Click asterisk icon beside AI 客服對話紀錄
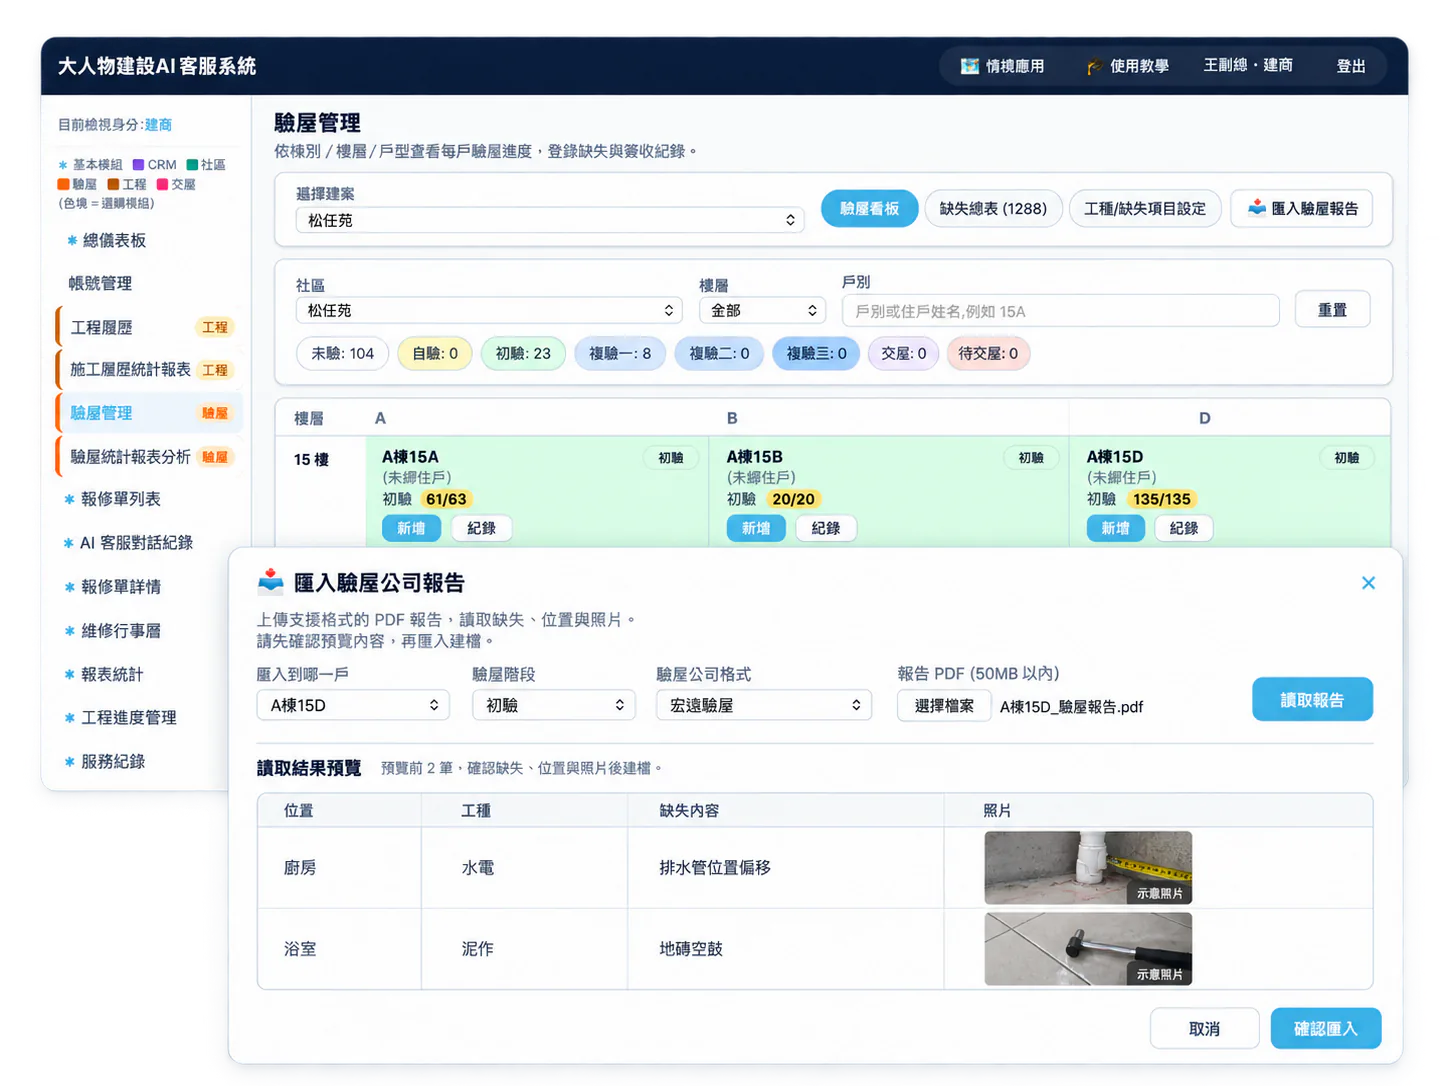The image size is (1448, 1086). click(69, 543)
